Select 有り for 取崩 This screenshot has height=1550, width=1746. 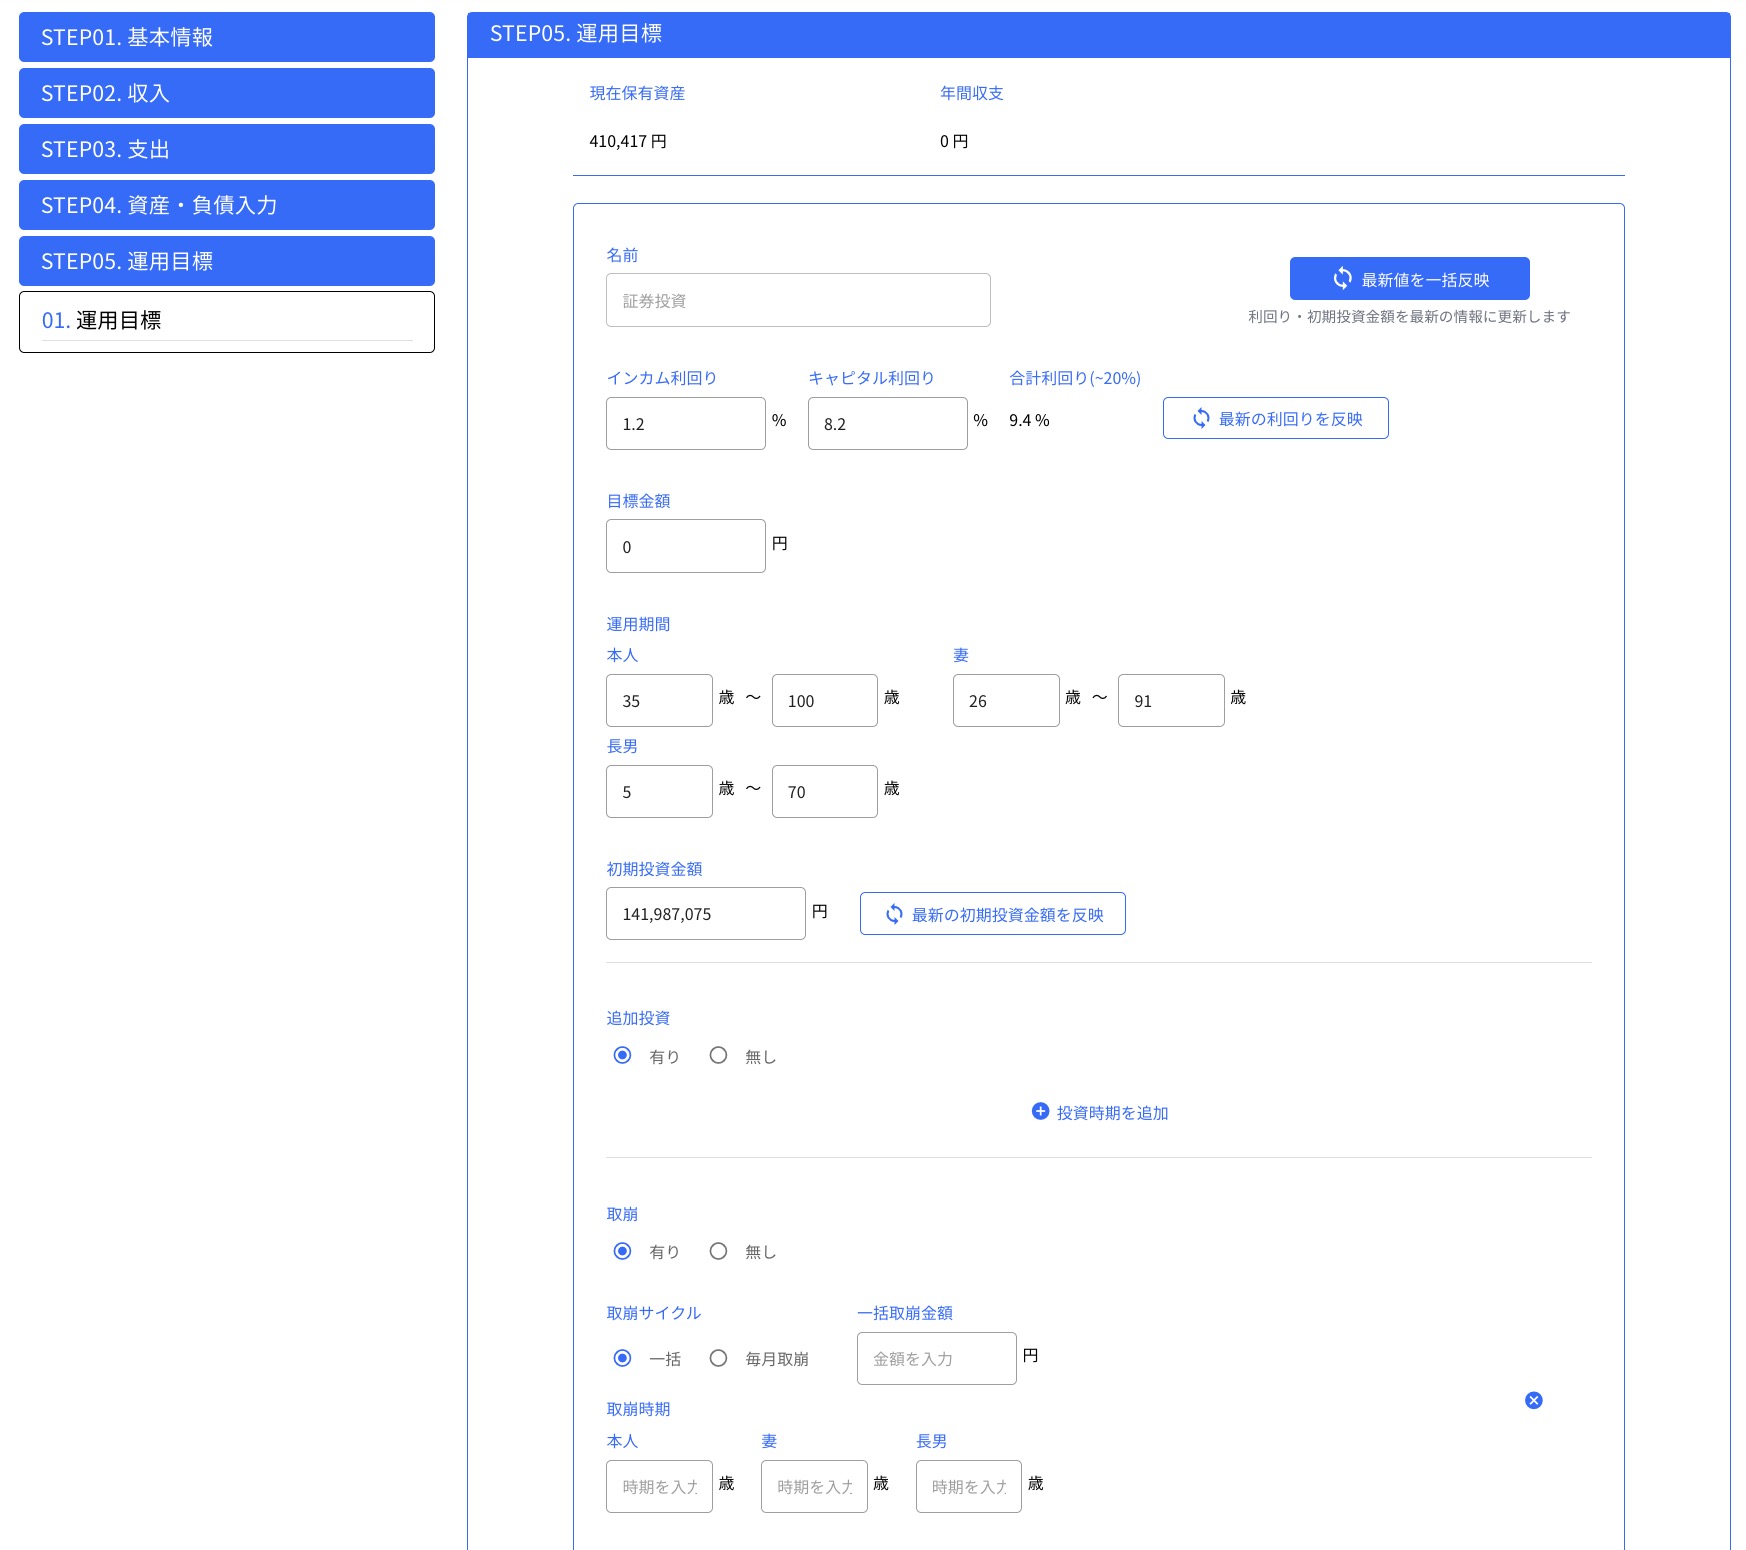(622, 1251)
